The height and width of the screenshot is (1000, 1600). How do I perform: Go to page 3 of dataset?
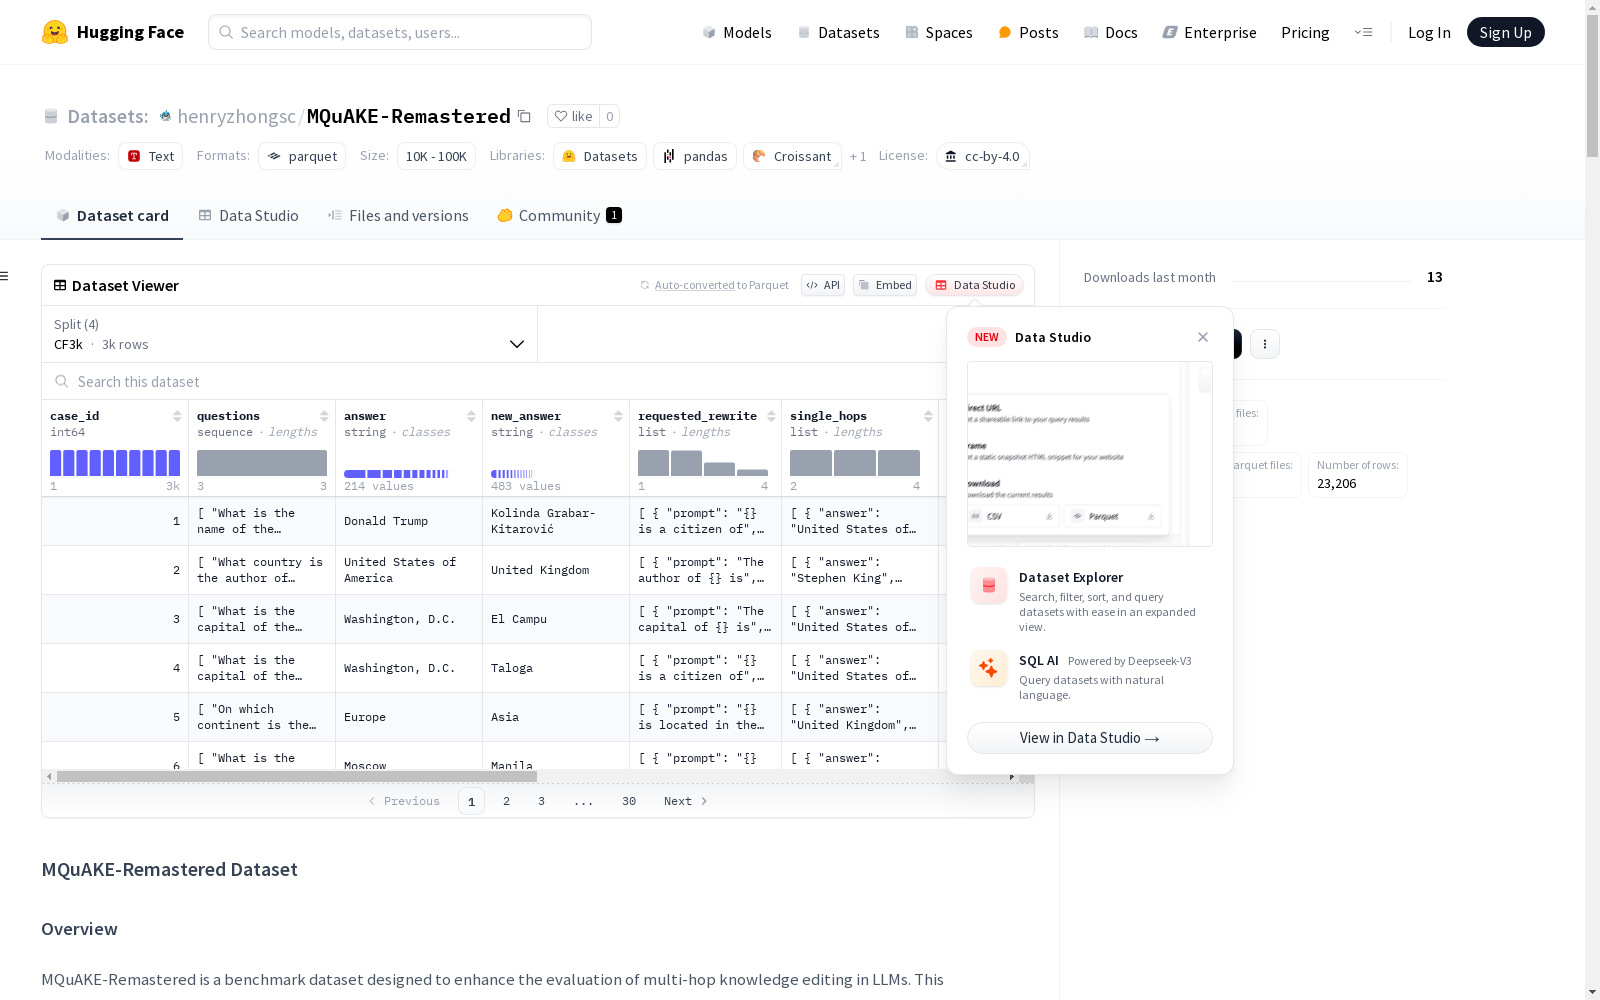542,801
